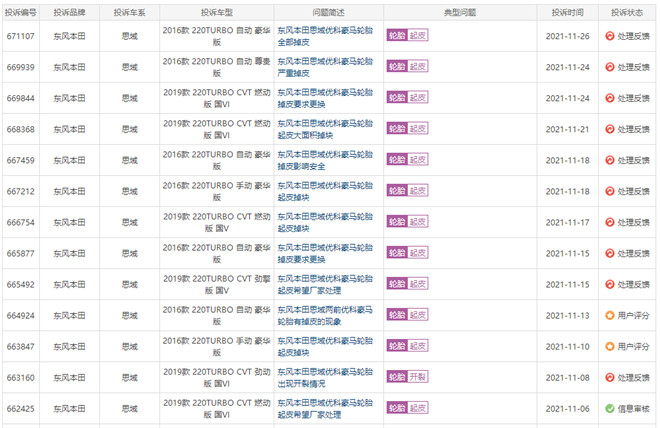Click orange star icon for complaint 664924
This screenshot has height=428, width=660.
(x=609, y=316)
